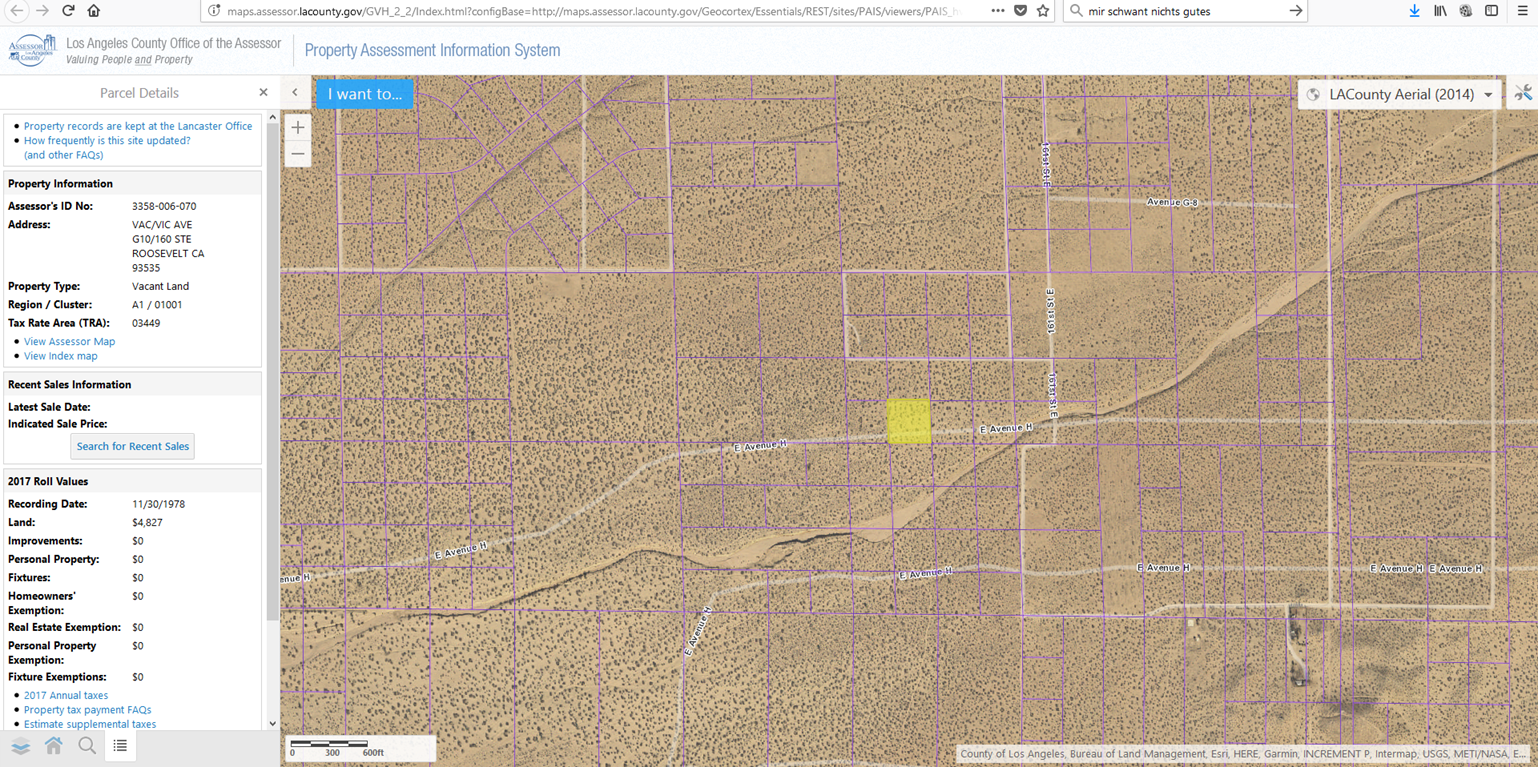Click the Vacant Land property type value
Image resolution: width=1538 pixels, height=767 pixels.
pos(160,287)
